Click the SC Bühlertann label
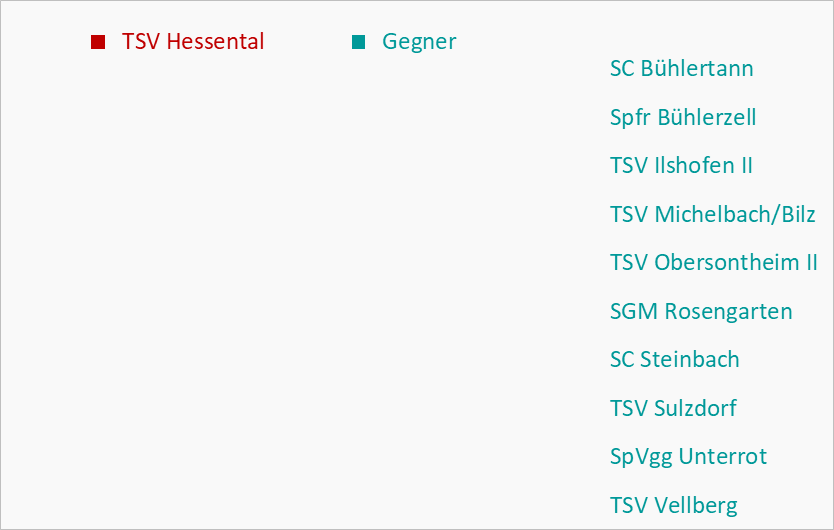Screen dimensions: 834x530 click(x=681, y=69)
